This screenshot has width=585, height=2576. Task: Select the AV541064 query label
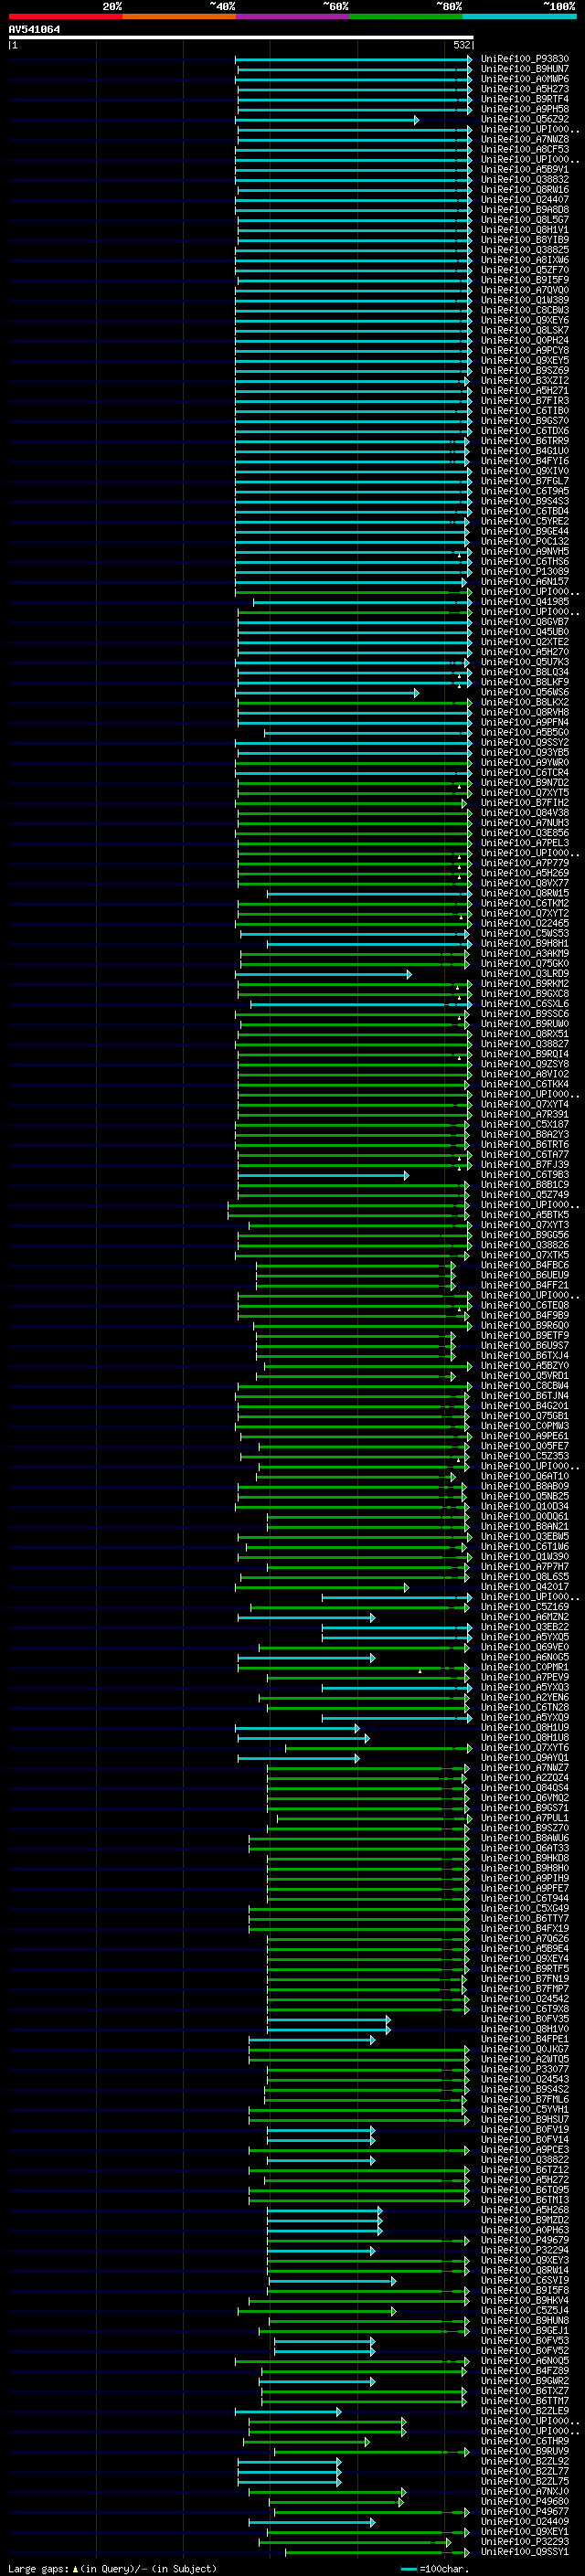click(x=34, y=30)
